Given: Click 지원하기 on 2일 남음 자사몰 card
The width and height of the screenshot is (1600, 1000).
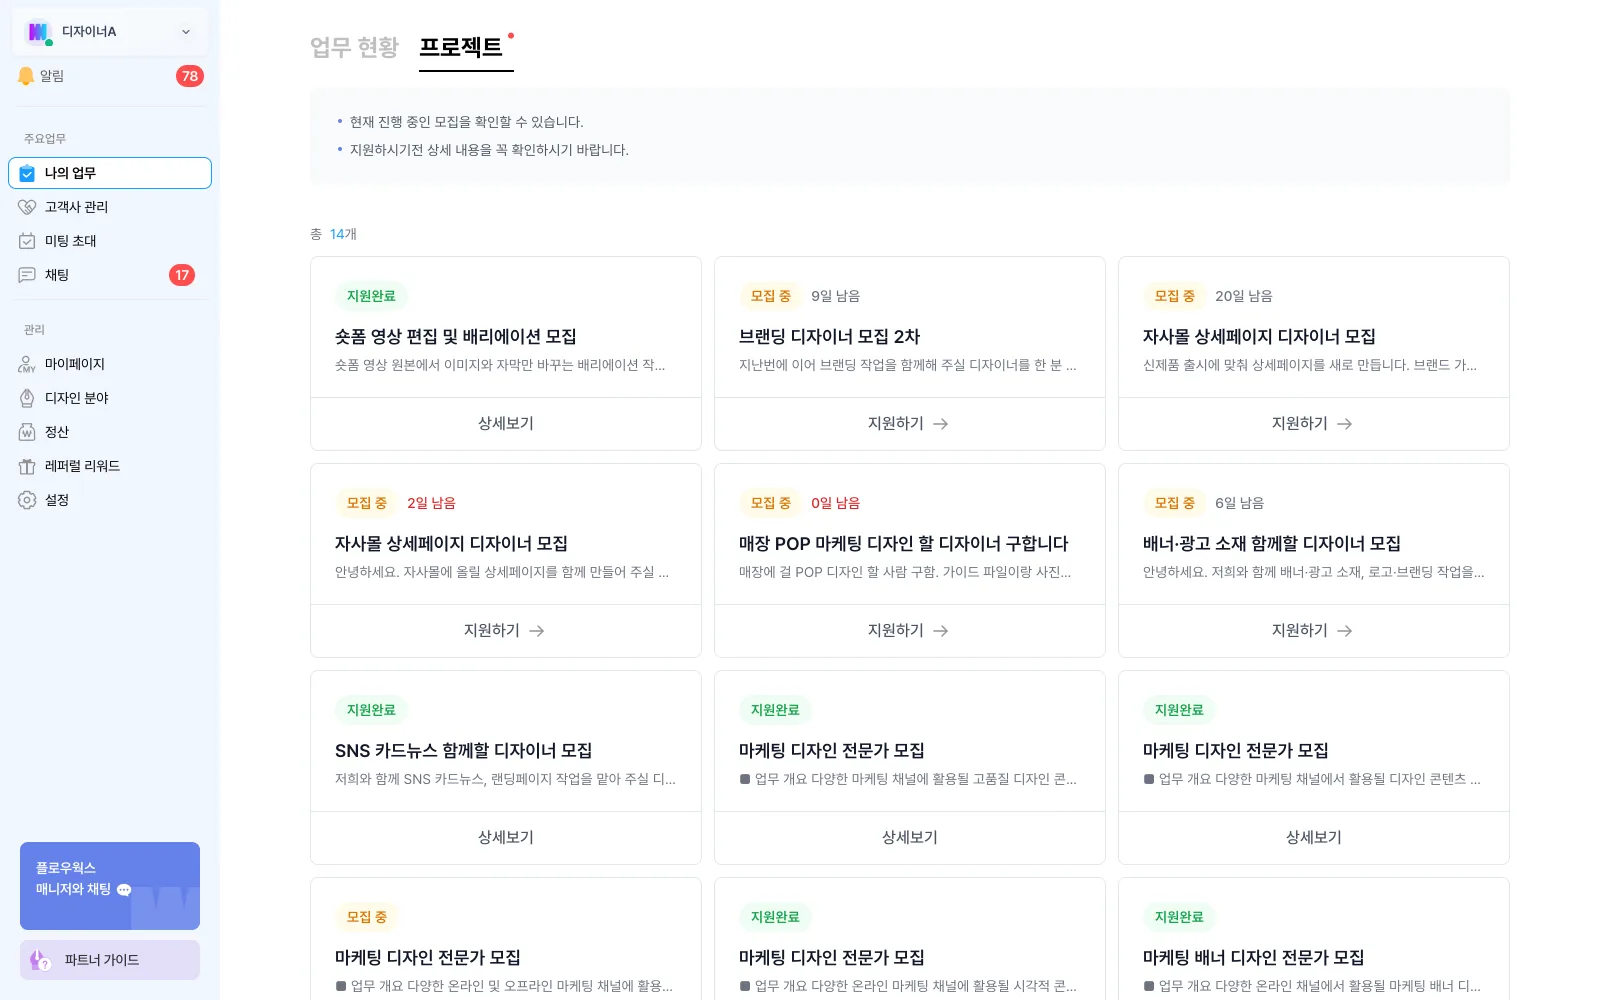Looking at the screenshot, I should pos(506,631).
